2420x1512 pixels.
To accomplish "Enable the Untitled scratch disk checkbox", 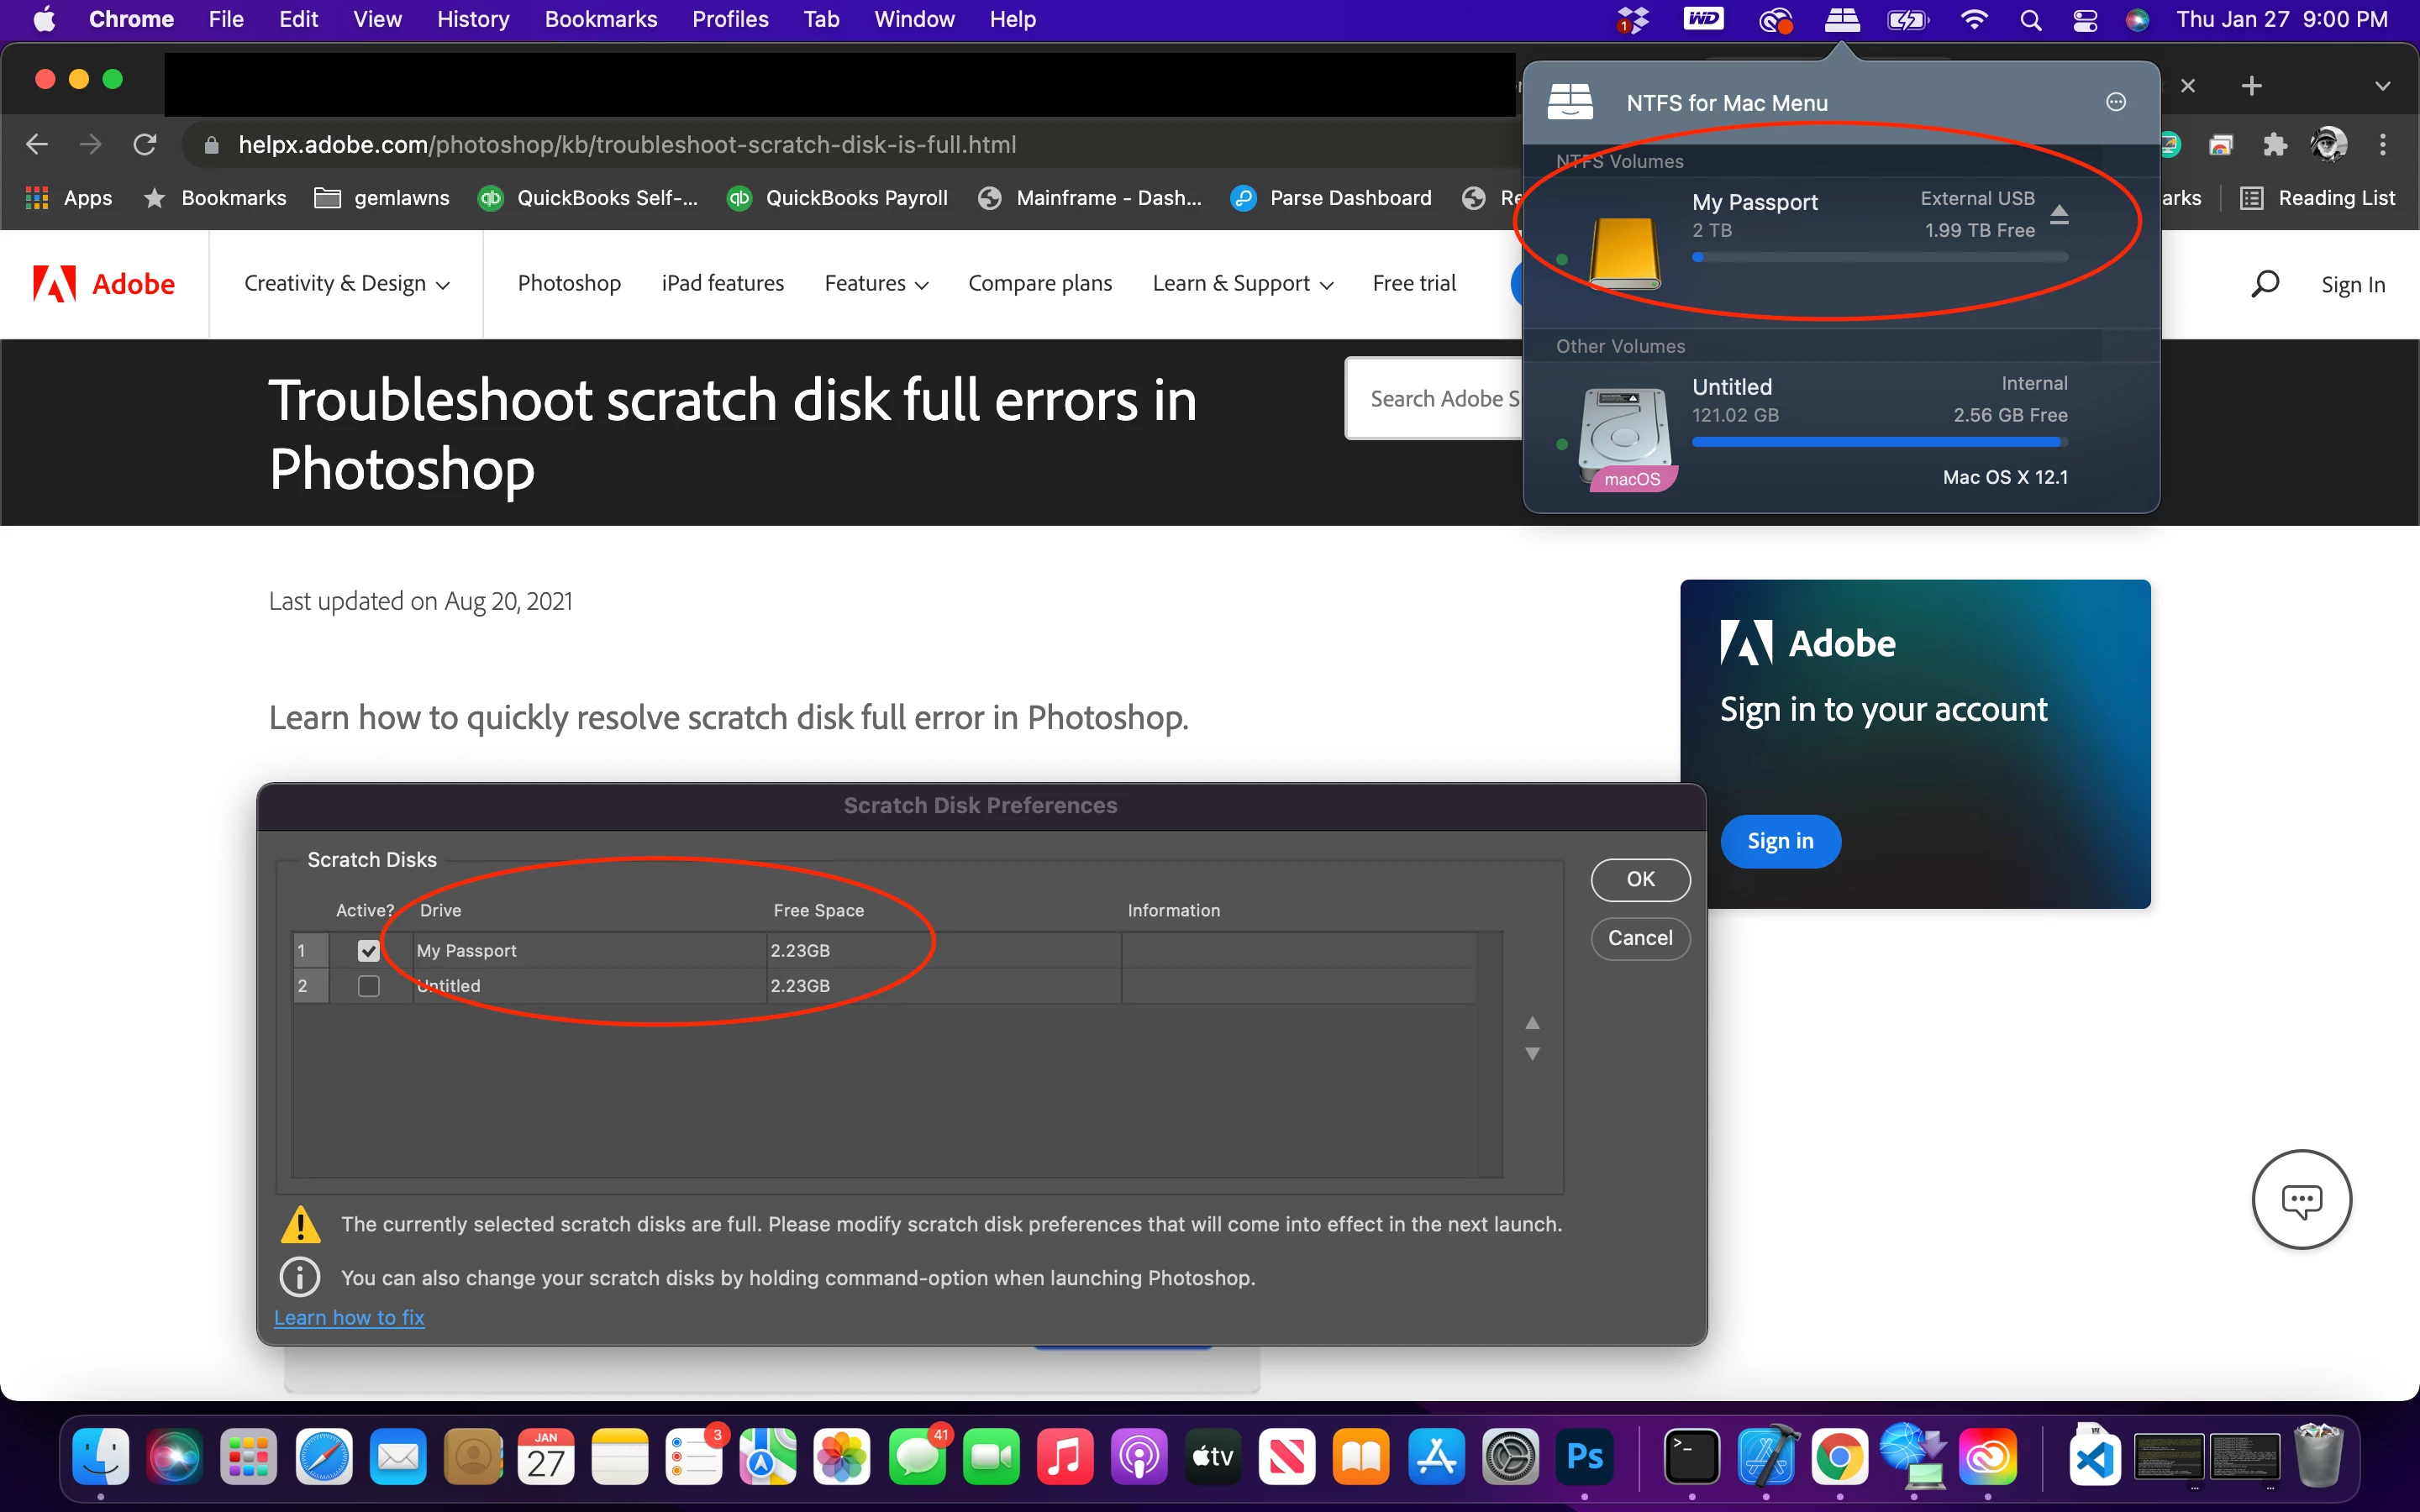I will pos(368,986).
